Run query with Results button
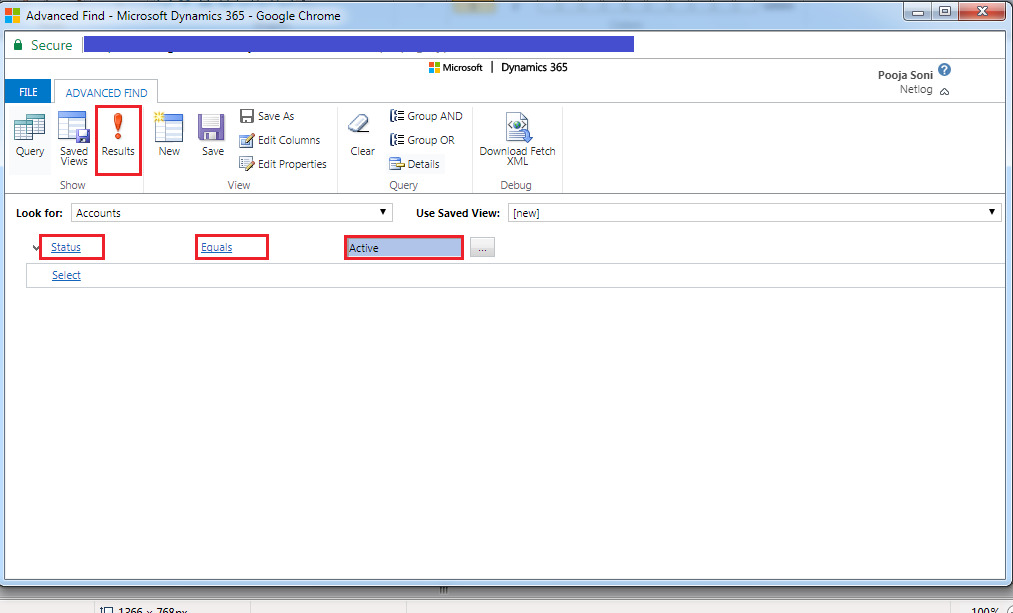This screenshot has width=1013, height=613. tap(118, 136)
